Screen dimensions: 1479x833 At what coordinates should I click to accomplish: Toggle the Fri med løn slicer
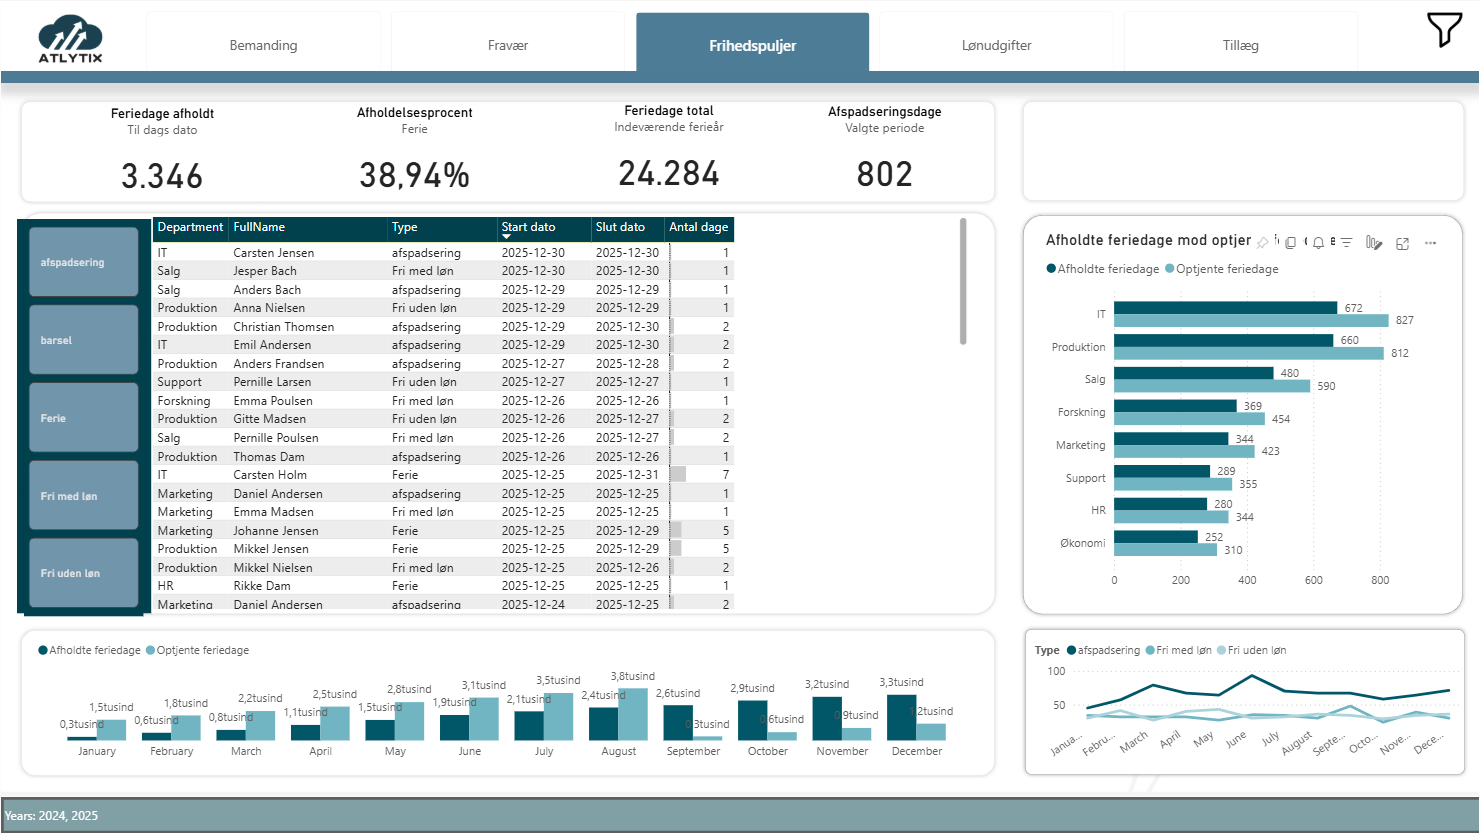84,496
